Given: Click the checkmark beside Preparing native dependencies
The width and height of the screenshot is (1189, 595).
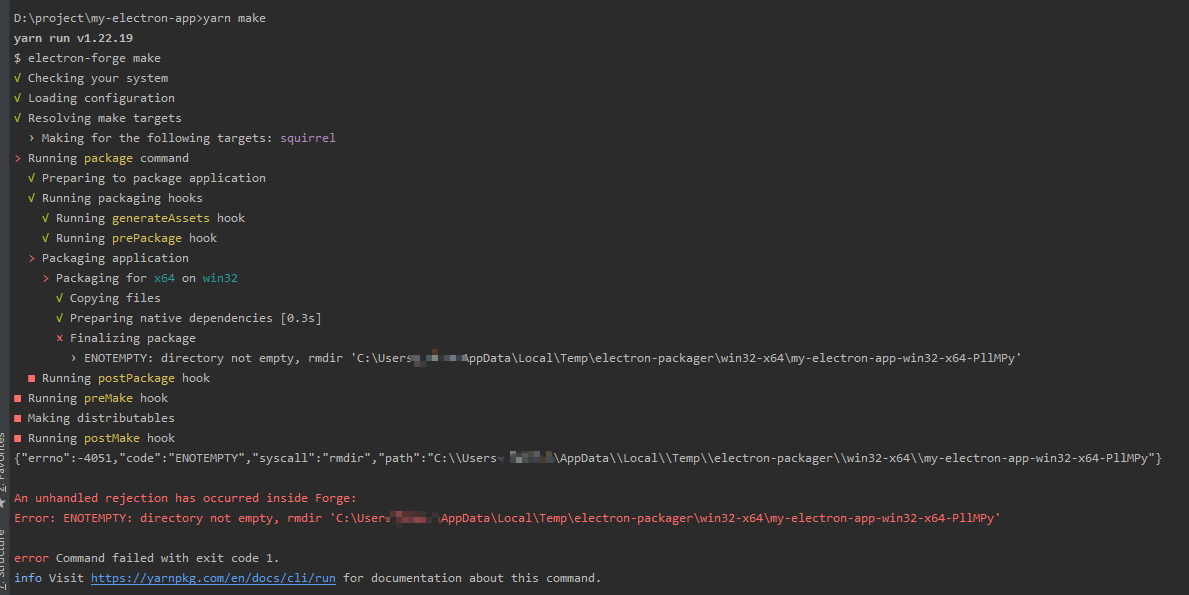Looking at the screenshot, I should click(59, 317).
